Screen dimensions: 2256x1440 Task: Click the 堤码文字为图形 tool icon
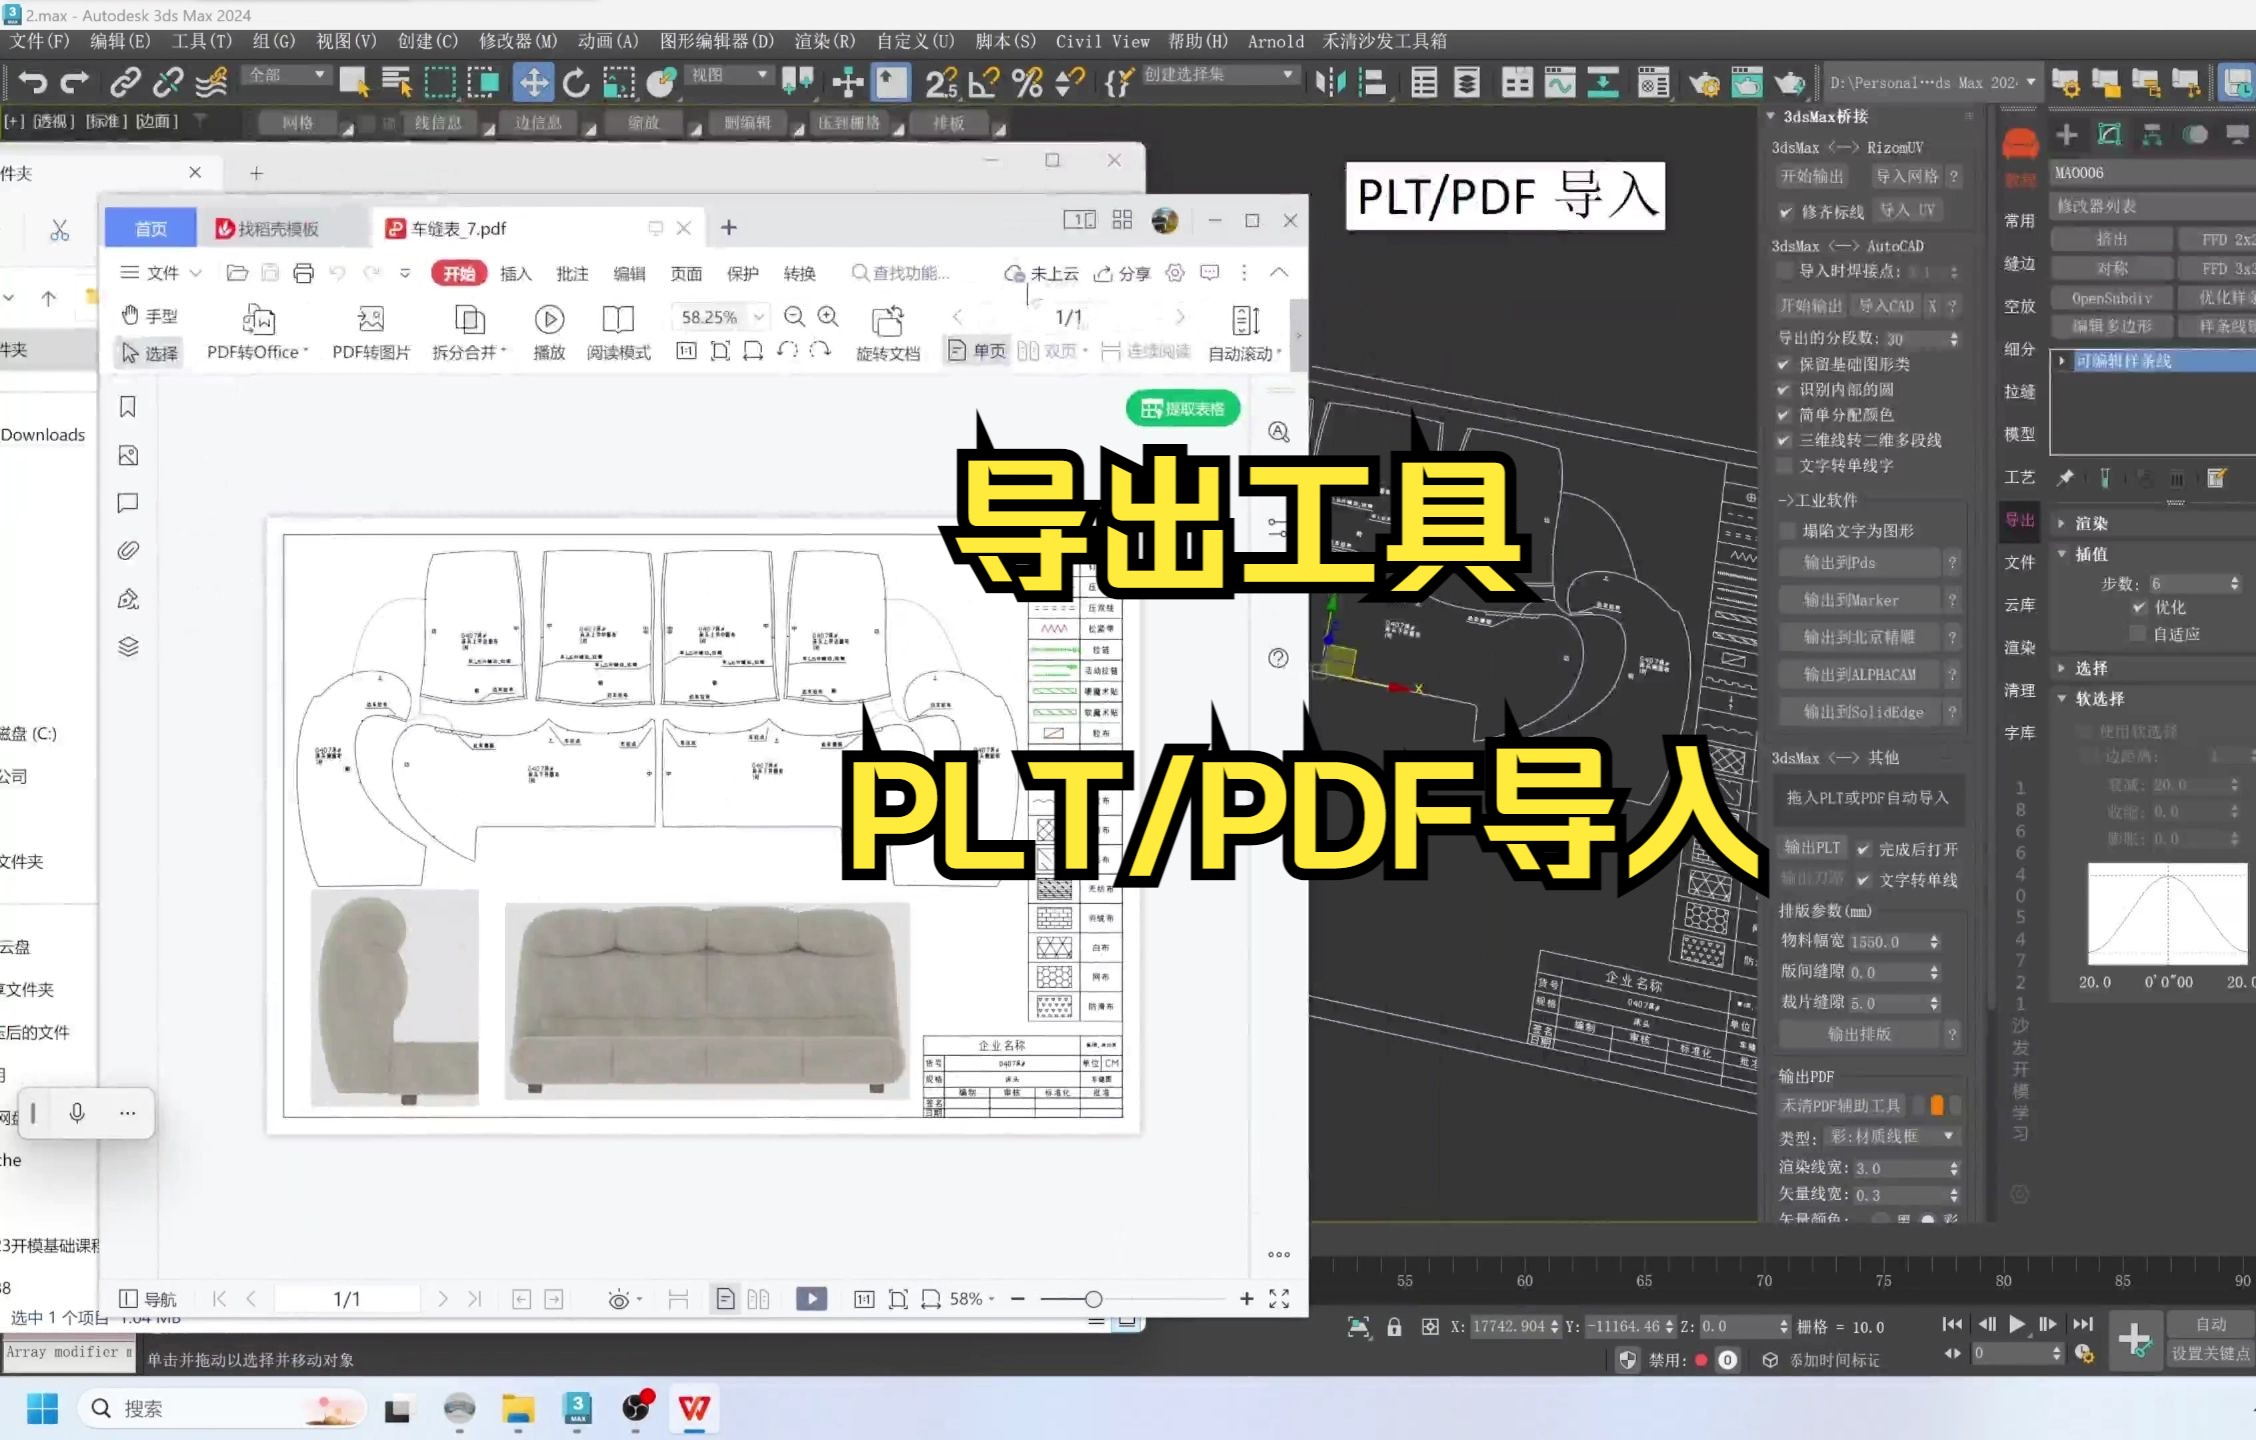pos(1855,529)
